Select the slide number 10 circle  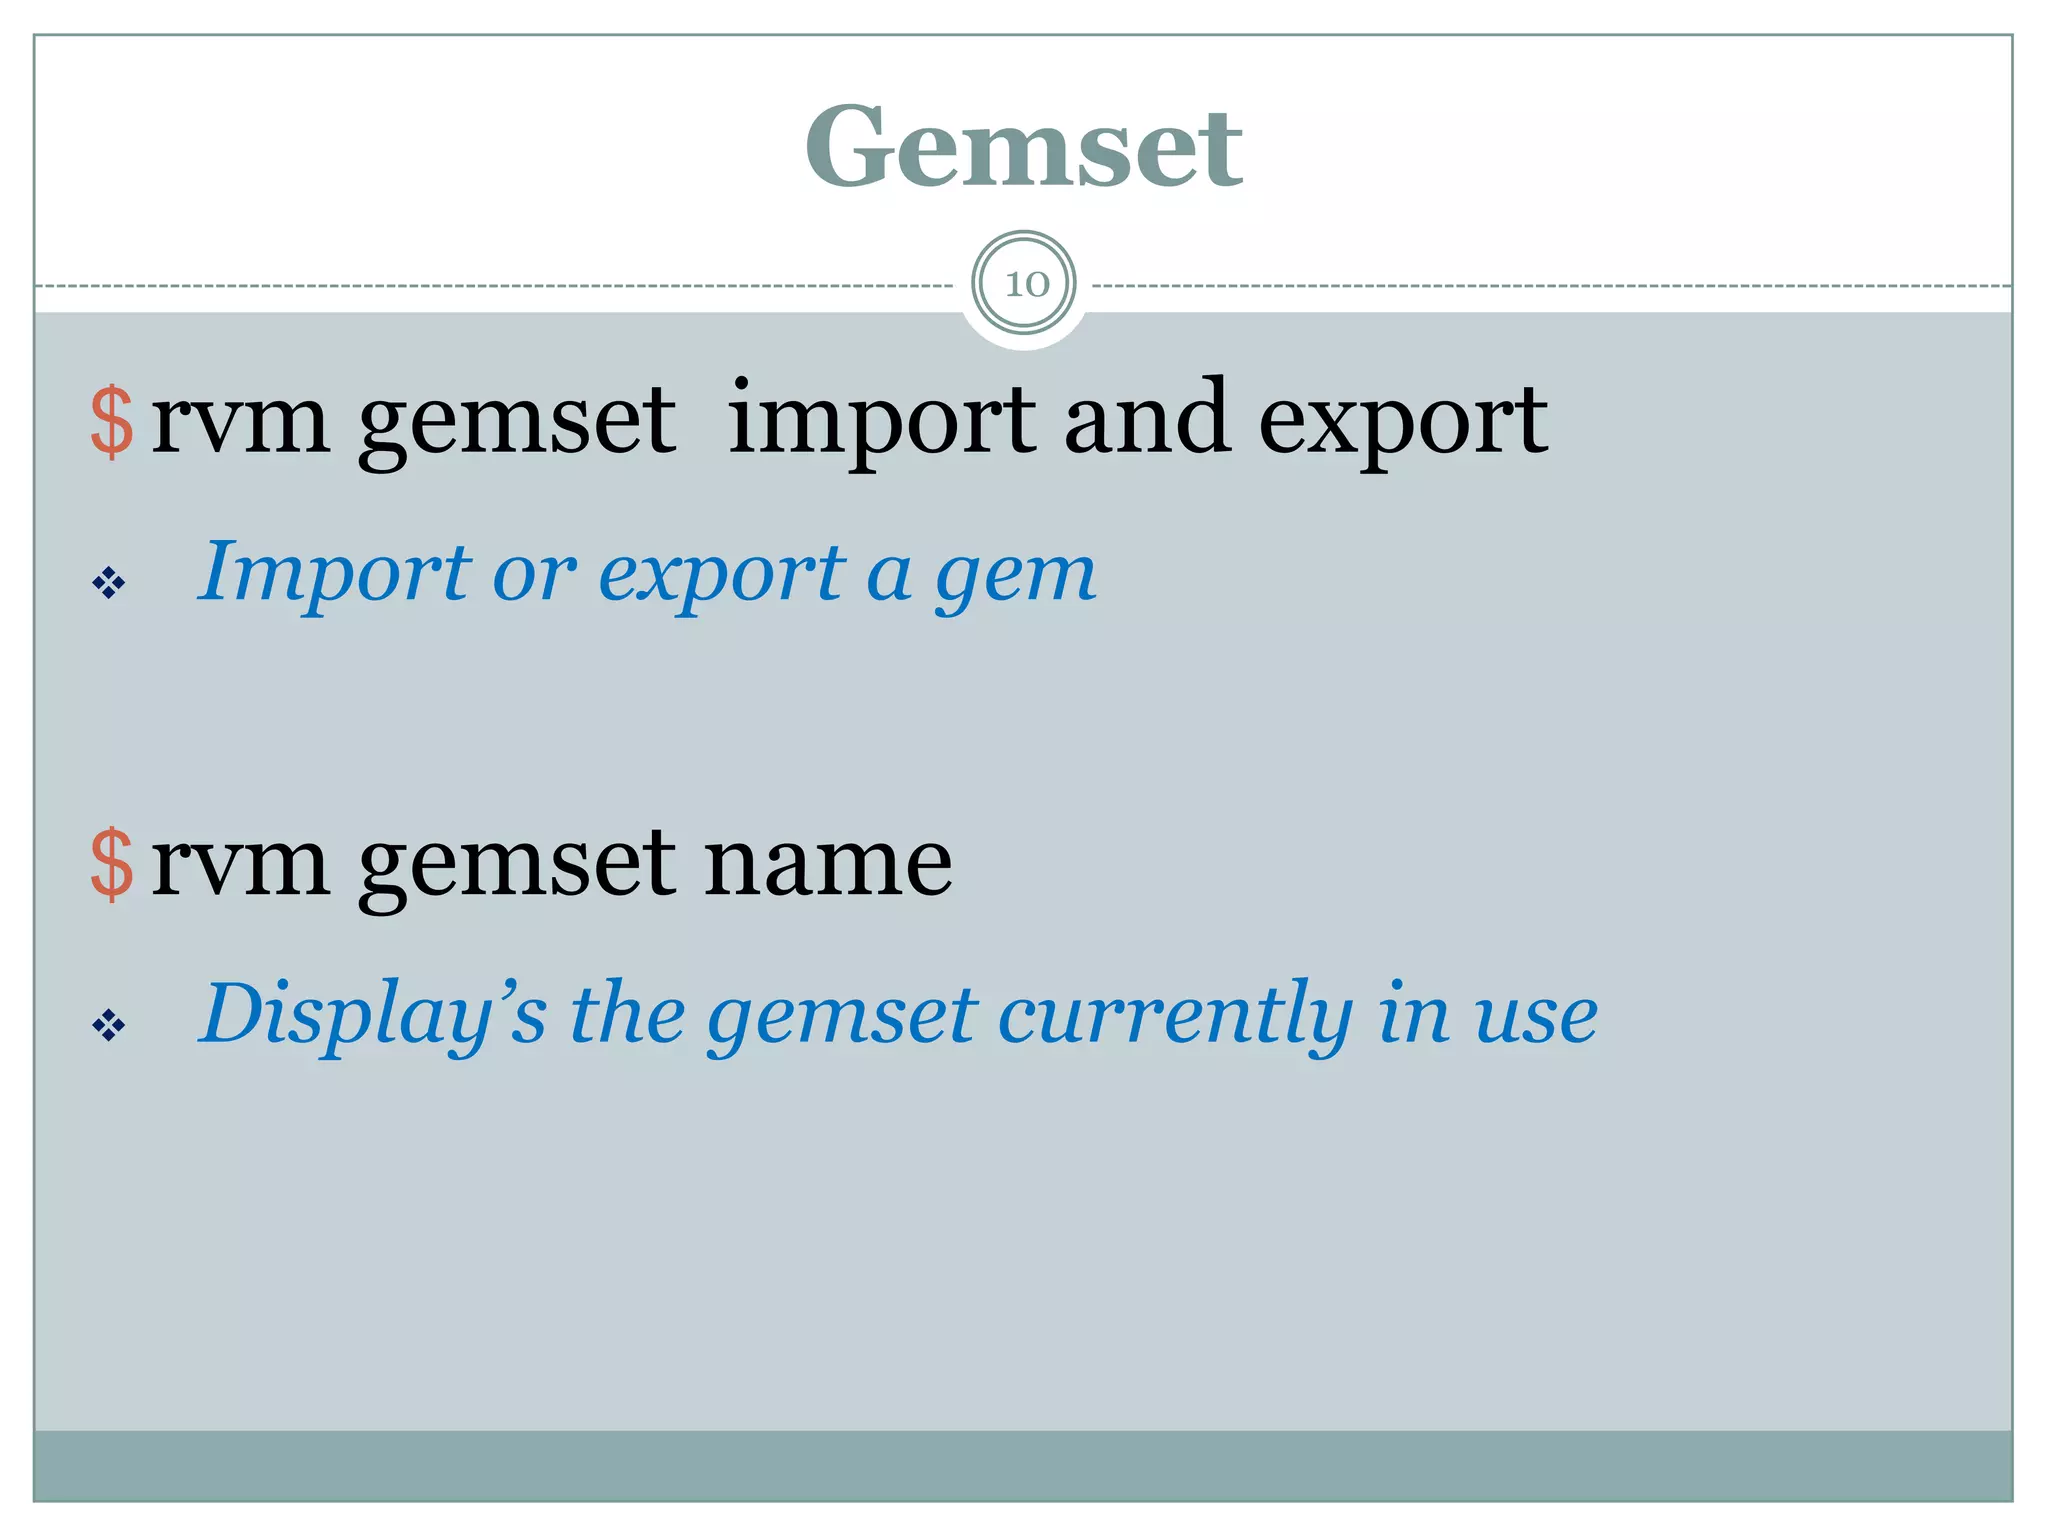(x=1024, y=284)
